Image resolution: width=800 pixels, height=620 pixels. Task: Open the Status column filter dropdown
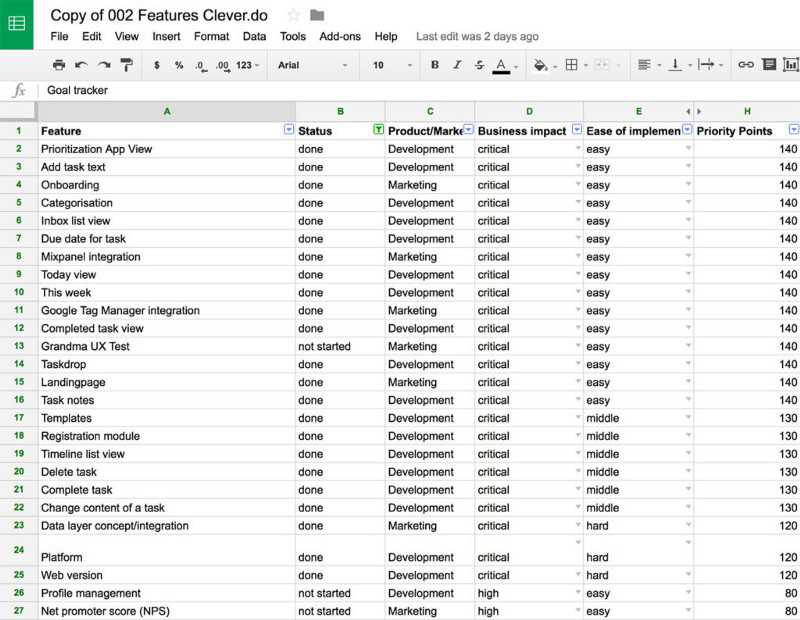(378, 130)
